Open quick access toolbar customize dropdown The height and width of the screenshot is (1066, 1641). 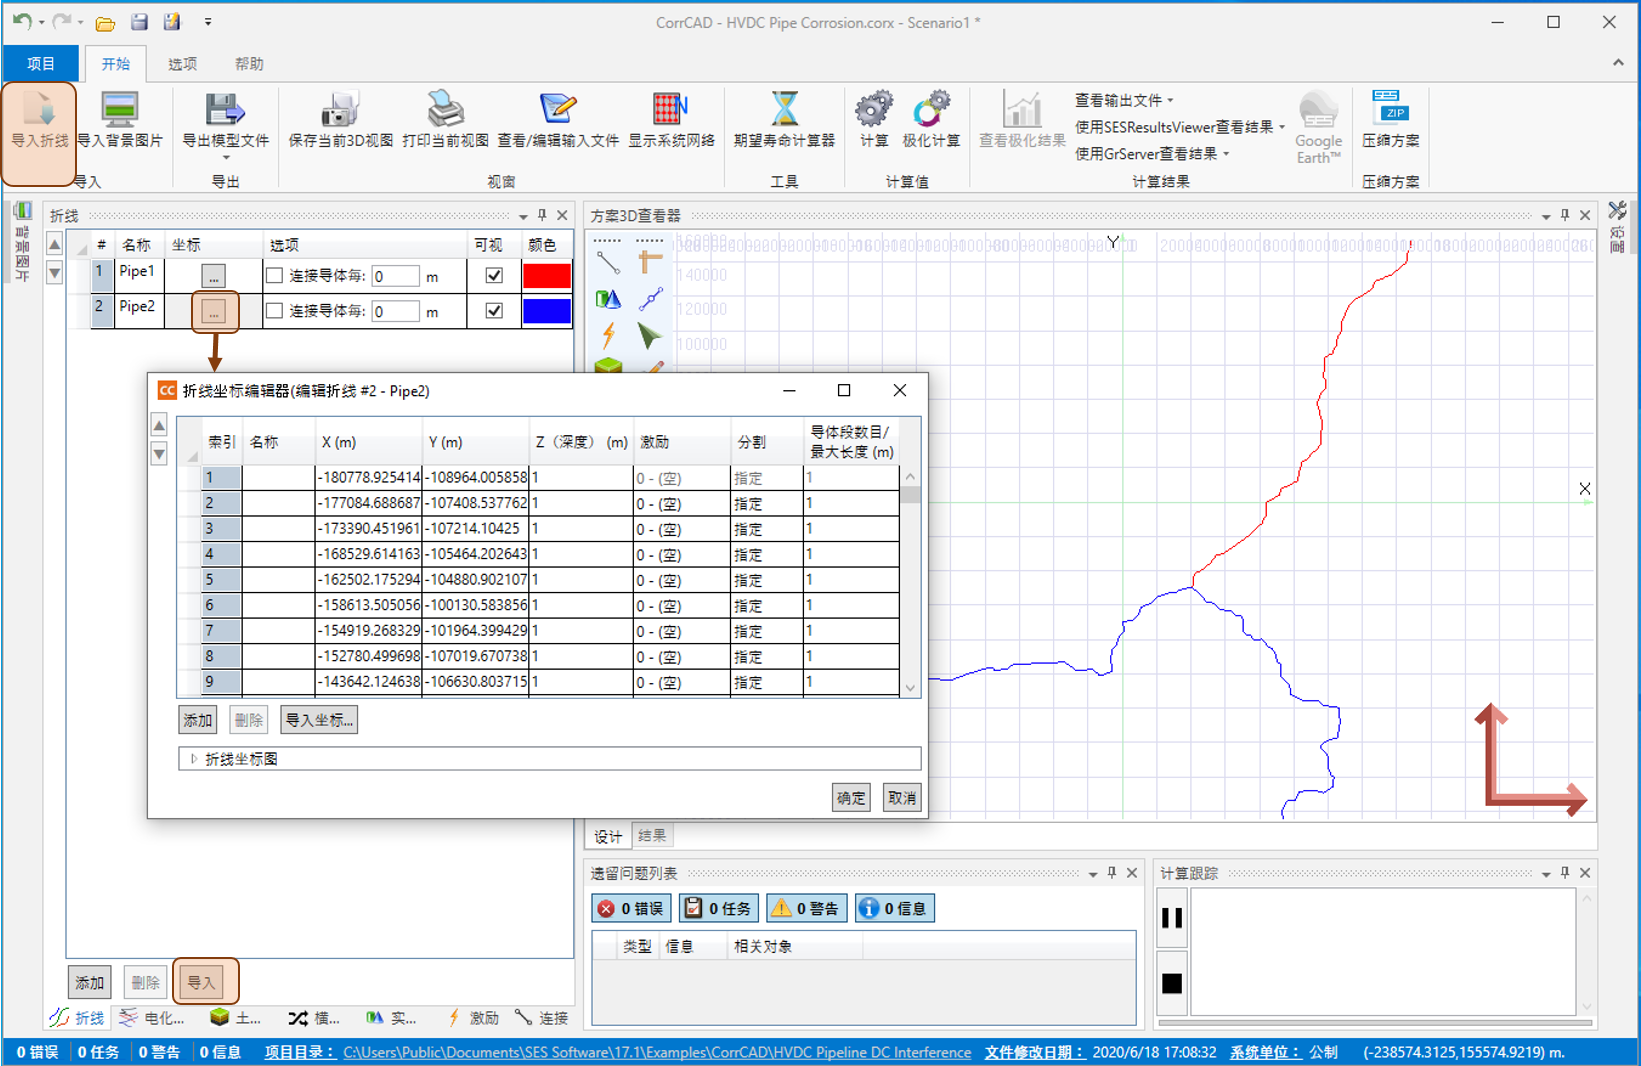tap(208, 22)
